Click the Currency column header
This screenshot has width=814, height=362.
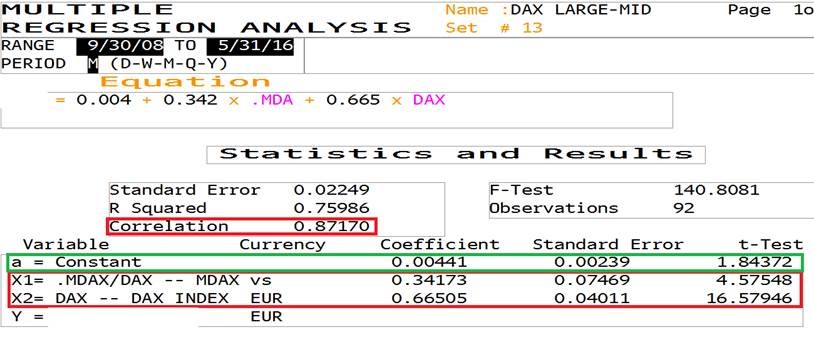pyautogui.click(x=282, y=245)
